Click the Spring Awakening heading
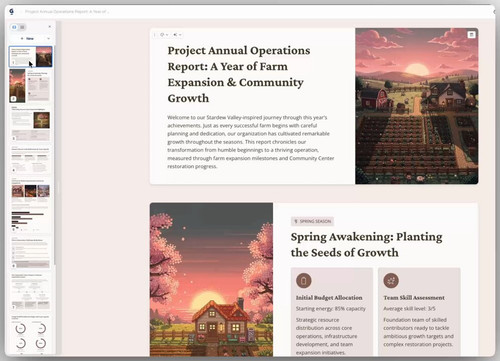 [x=366, y=244]
